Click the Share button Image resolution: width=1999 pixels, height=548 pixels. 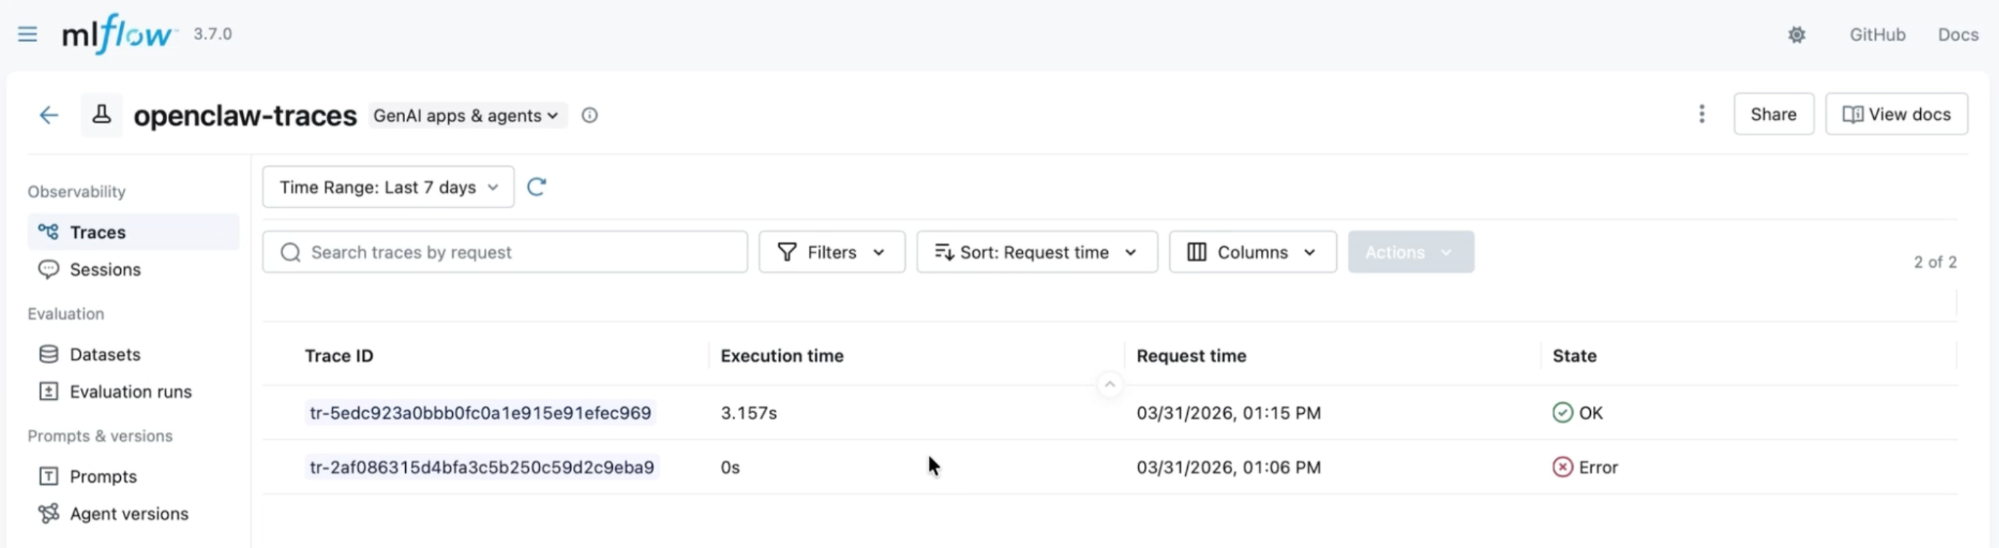point(1773,114)
